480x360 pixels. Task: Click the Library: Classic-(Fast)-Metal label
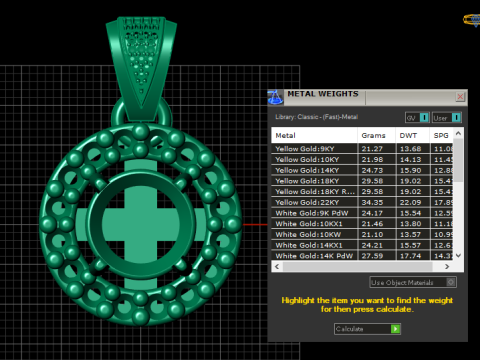tap(316, 117)
